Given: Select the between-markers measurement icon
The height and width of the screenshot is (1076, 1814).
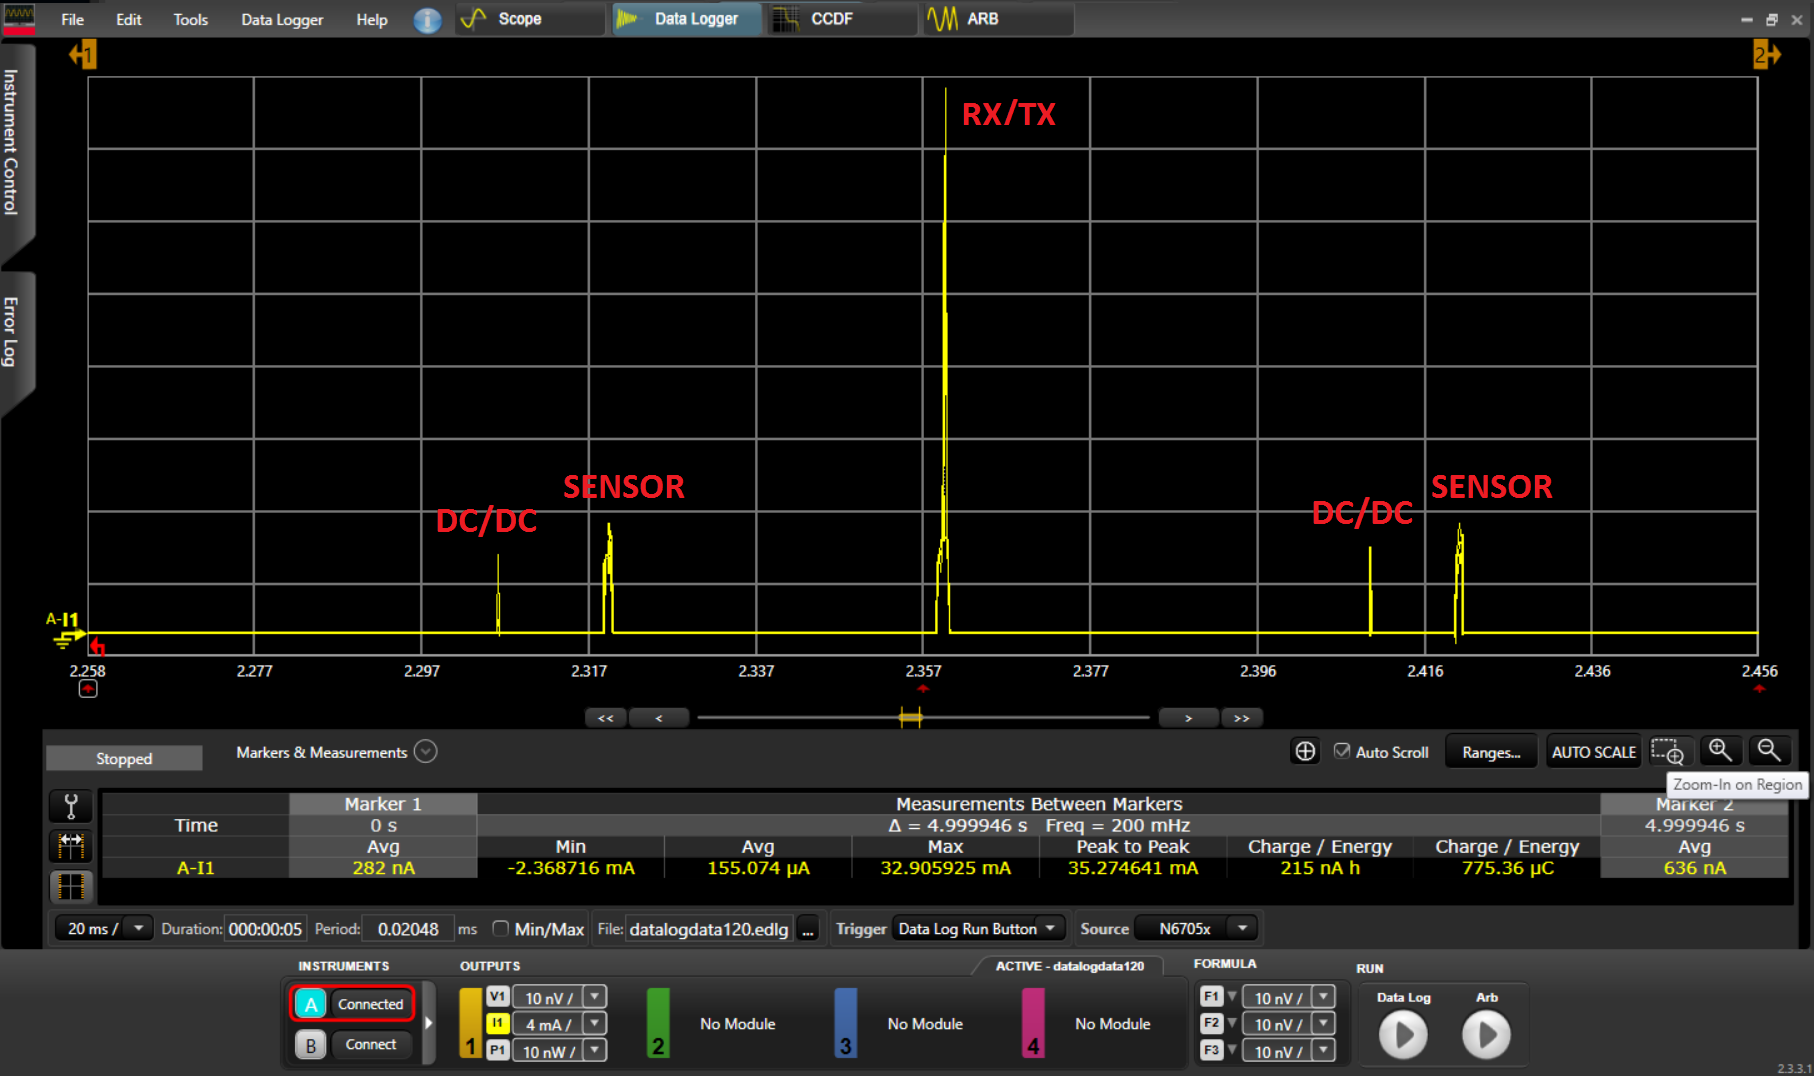Looking at the screenshot, I should point(71,846).
